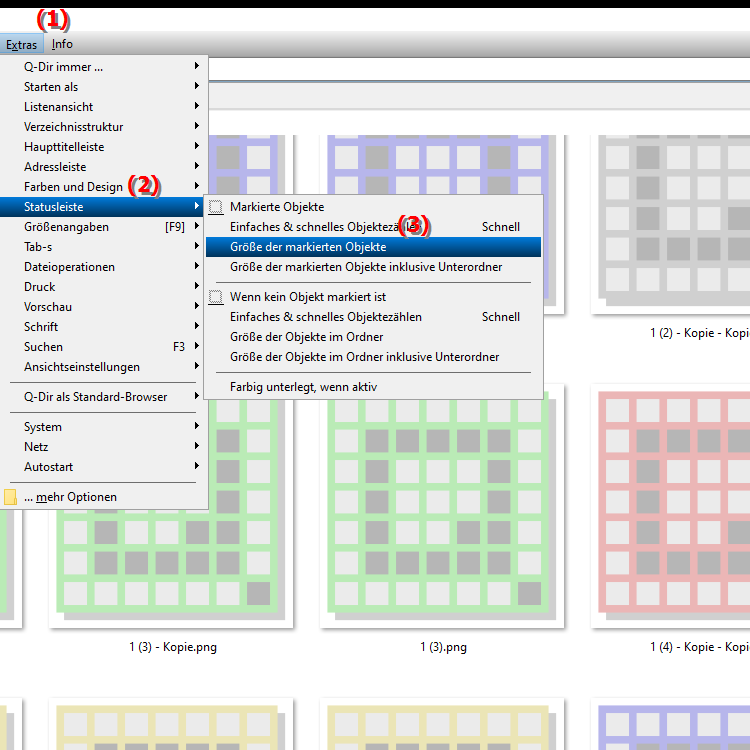
Task: Open the Suchen F3 submenu
Action: pos(104,347)
